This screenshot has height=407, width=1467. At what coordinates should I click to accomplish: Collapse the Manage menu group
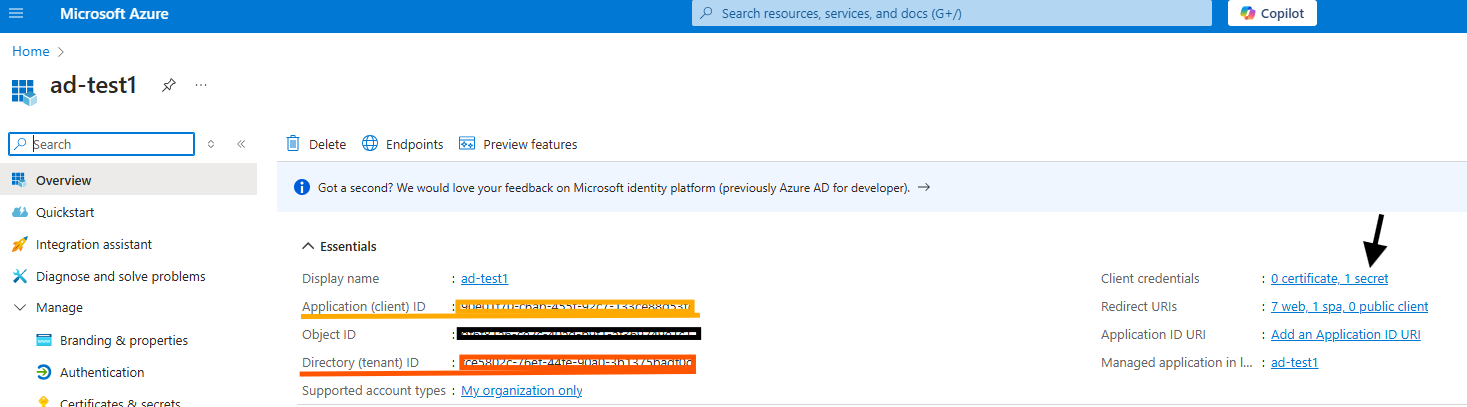click(x=19, y=308)
